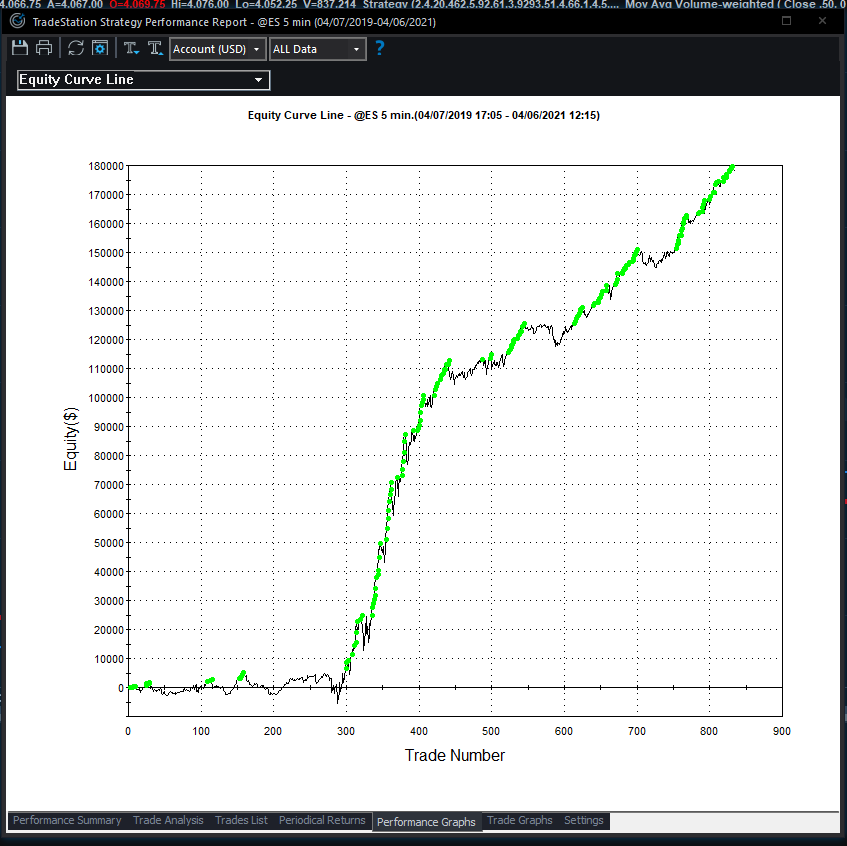Open report settings via the gear icon
The height and width of the screenshot is (846, 847).
[x=99, y=47]
